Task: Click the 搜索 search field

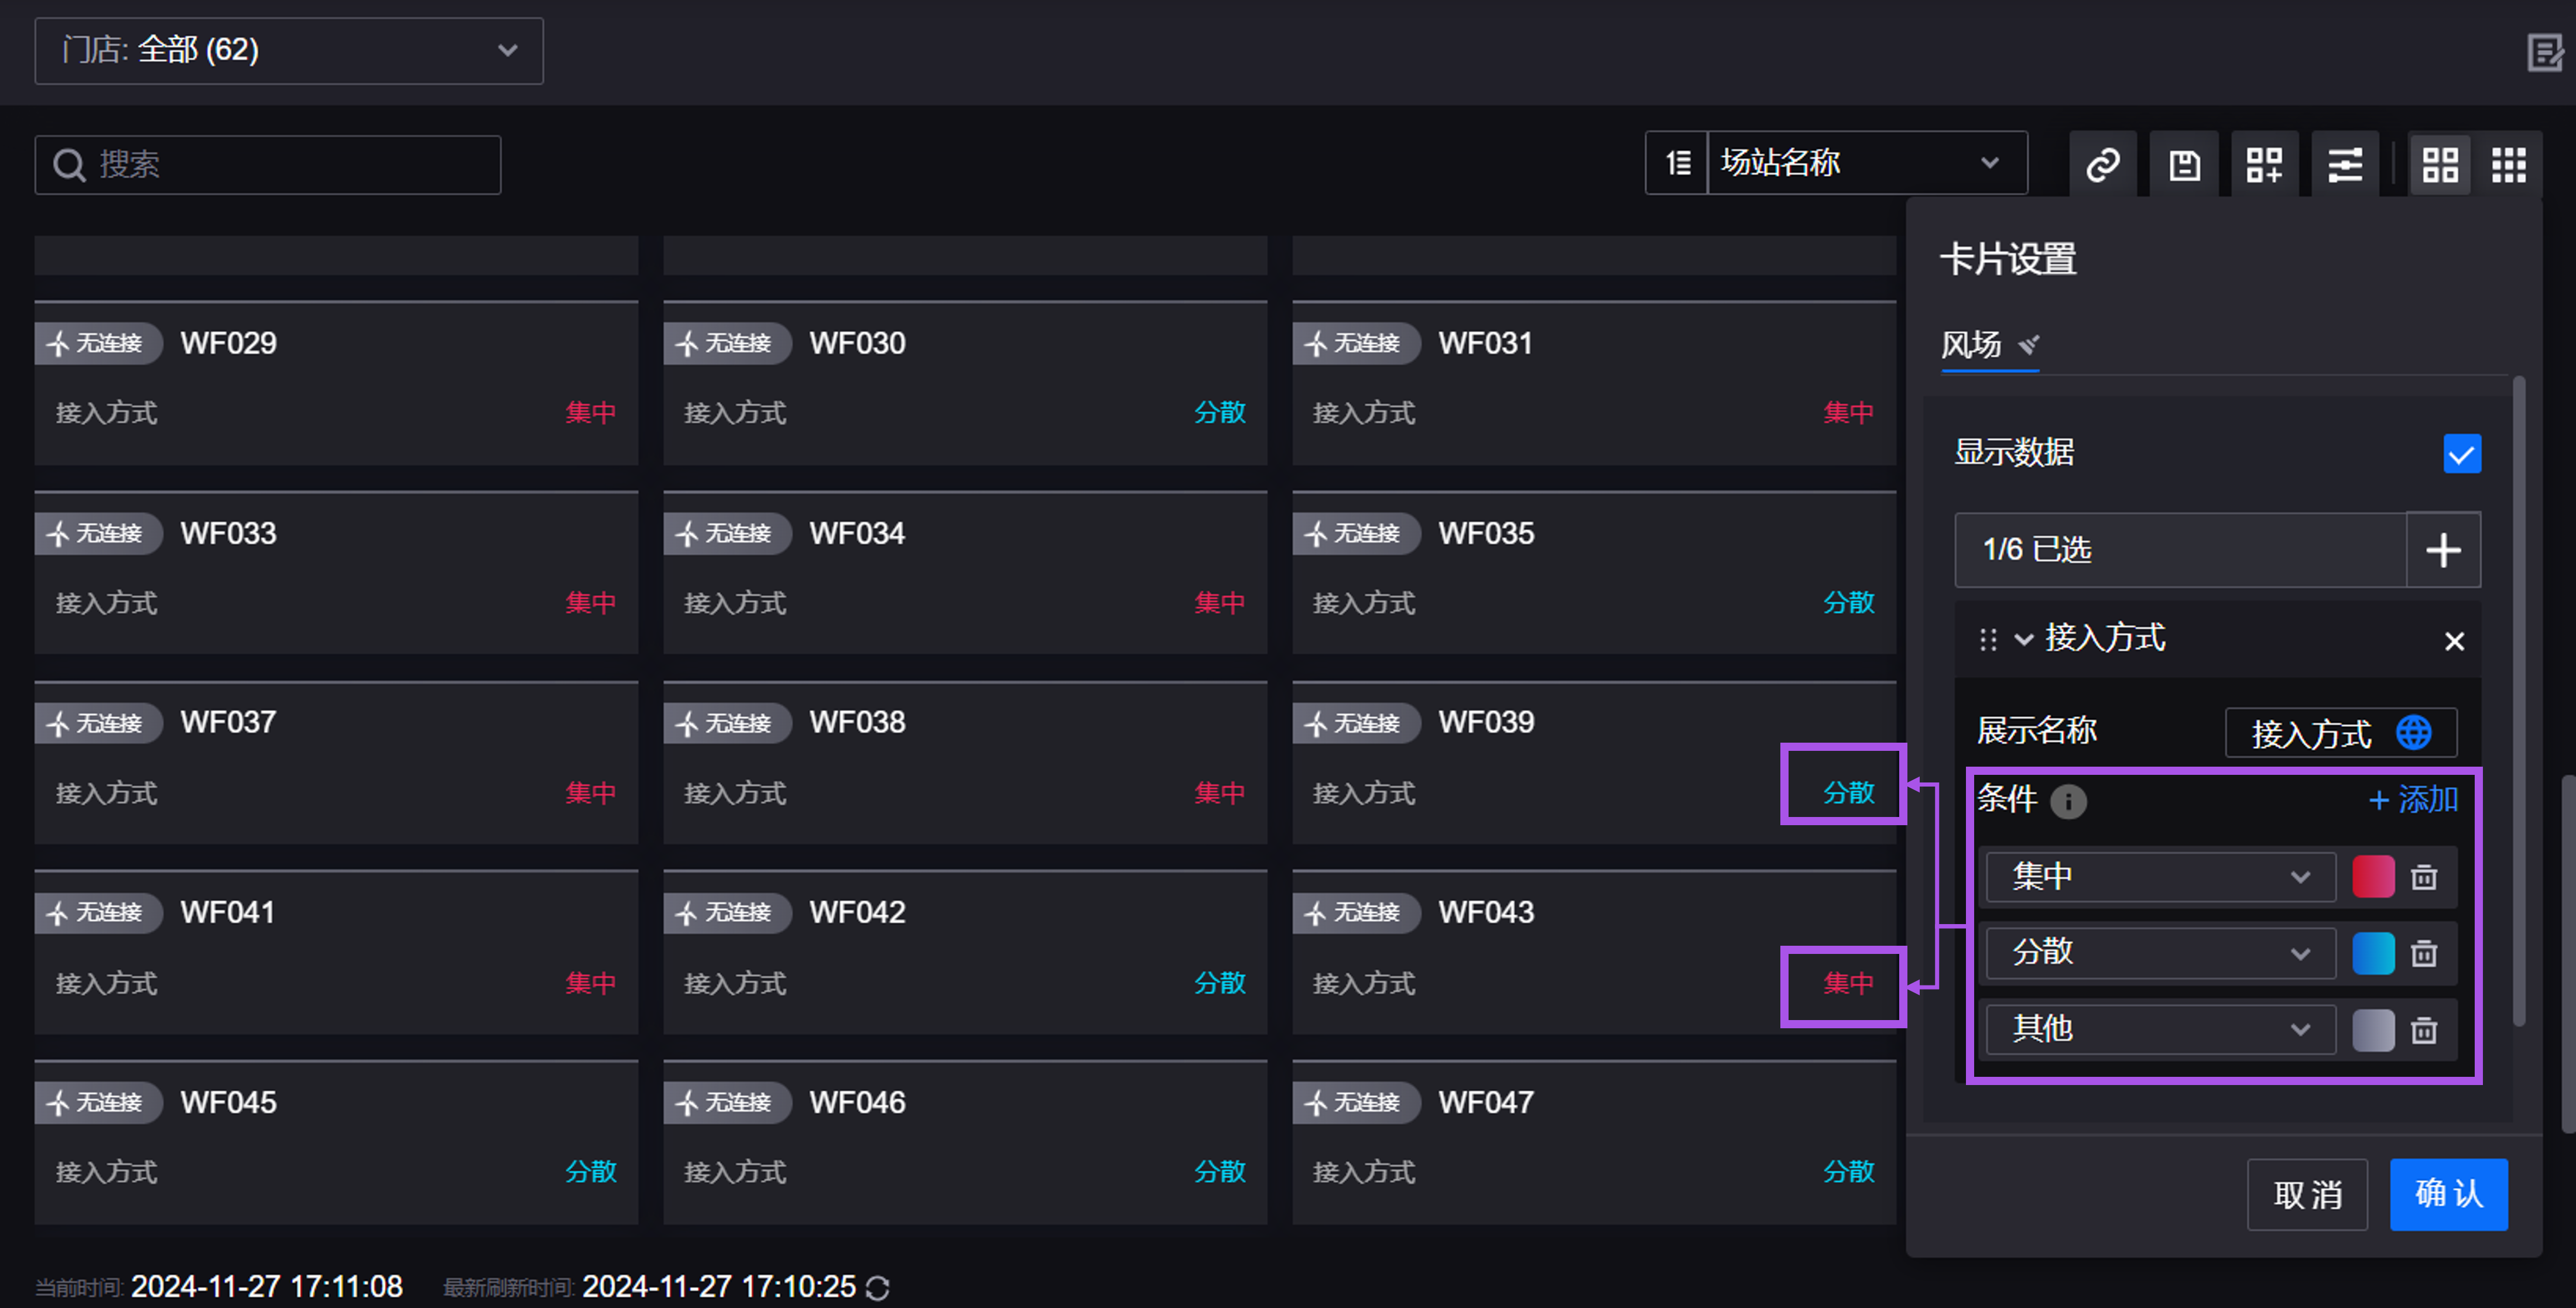Action: coord(268,165)
